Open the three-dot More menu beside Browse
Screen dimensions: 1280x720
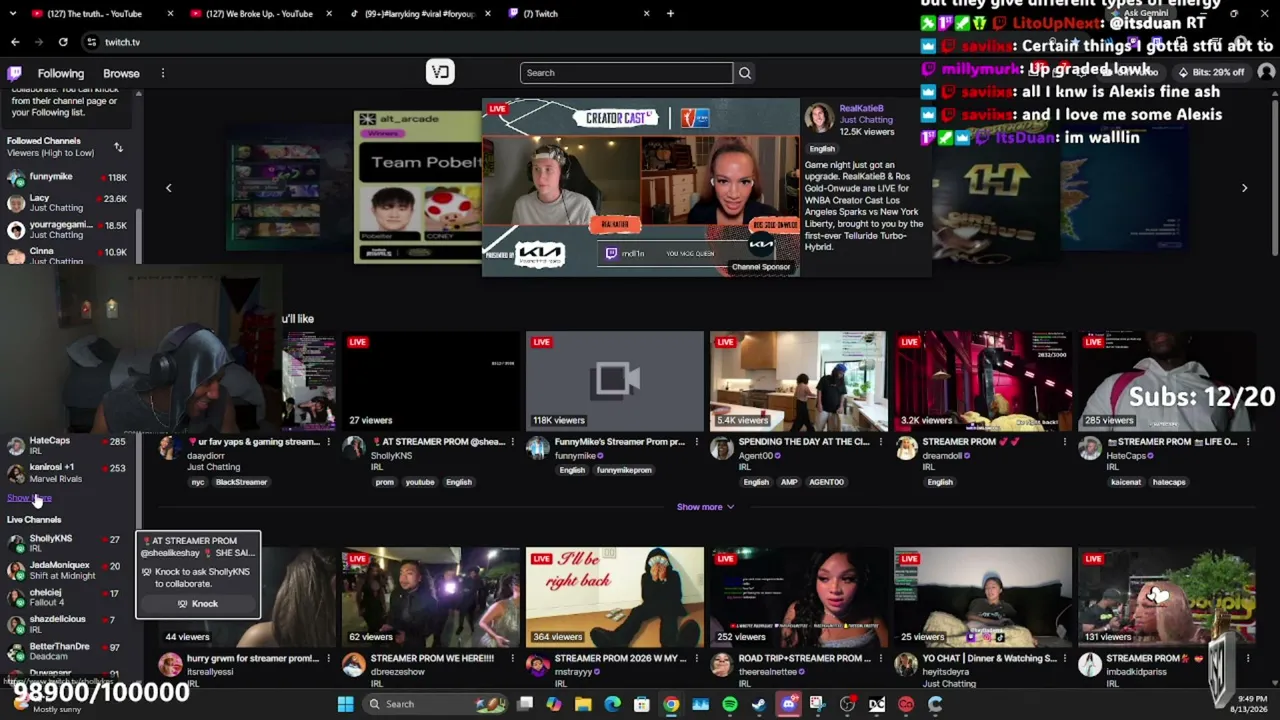pyautogui.click(x=162, y=73)
